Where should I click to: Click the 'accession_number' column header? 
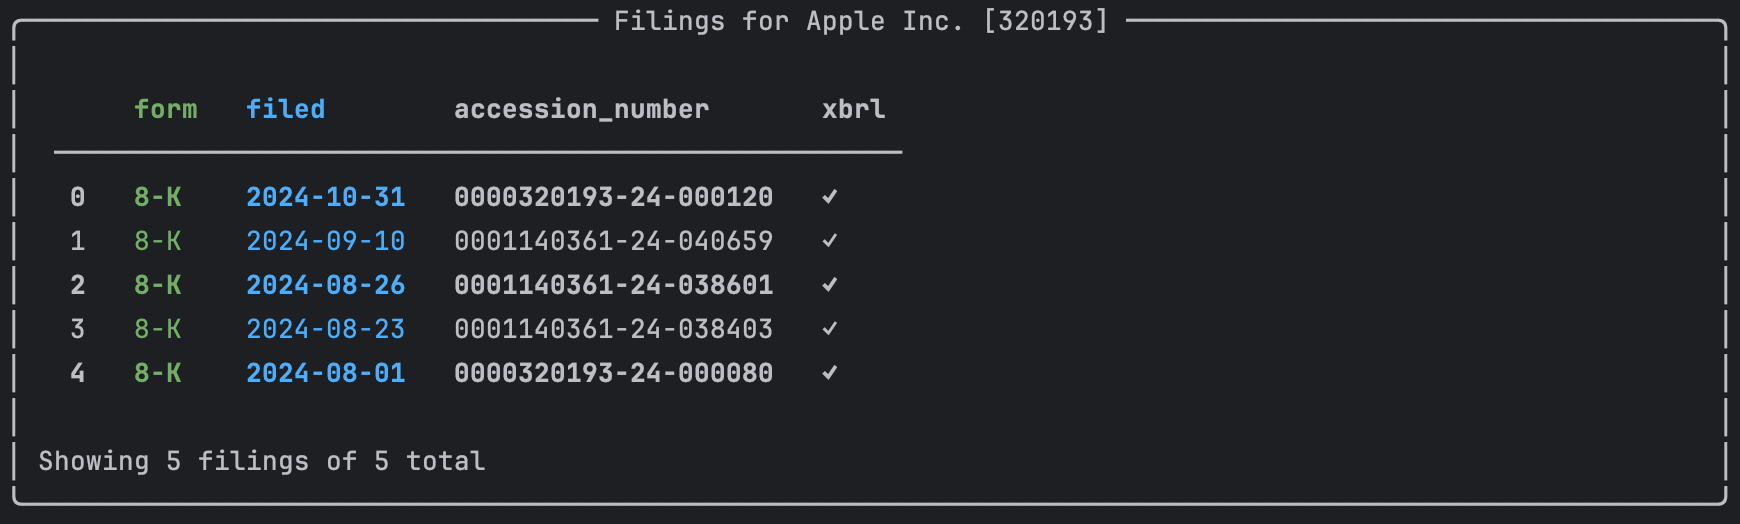[582, 109]
